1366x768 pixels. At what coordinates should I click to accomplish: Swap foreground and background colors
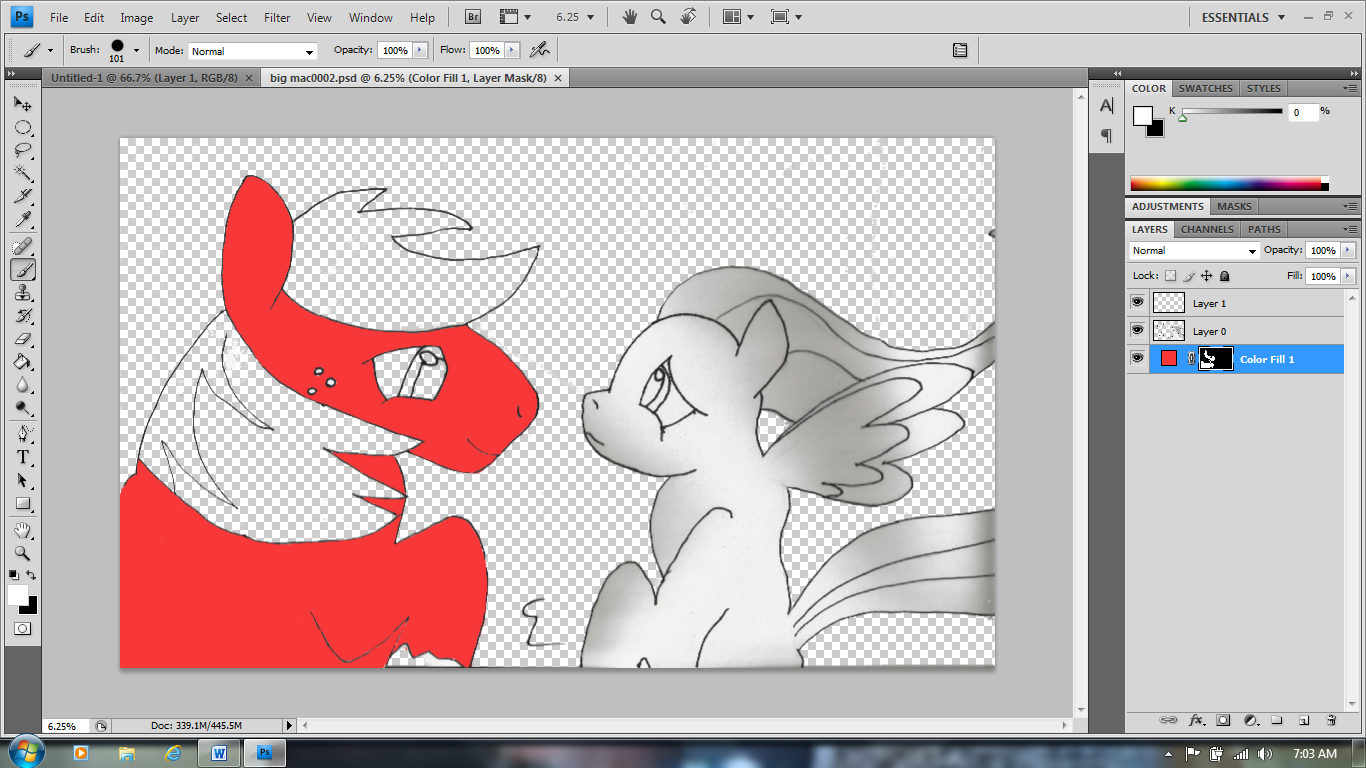point(31,575)
